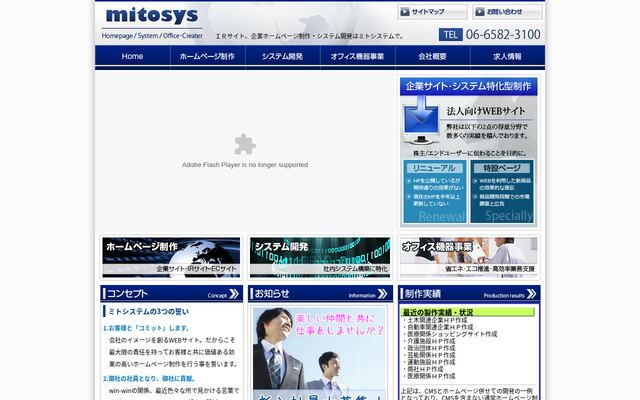Click the Homepage / System / Office-Creater tagline

152,36
